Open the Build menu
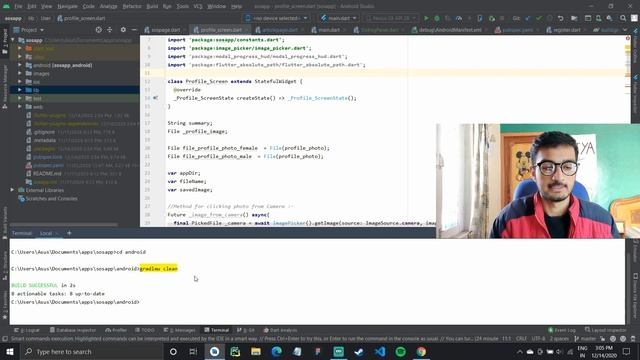The height and width of the screenshot is (360, 640). coord(152,7)
